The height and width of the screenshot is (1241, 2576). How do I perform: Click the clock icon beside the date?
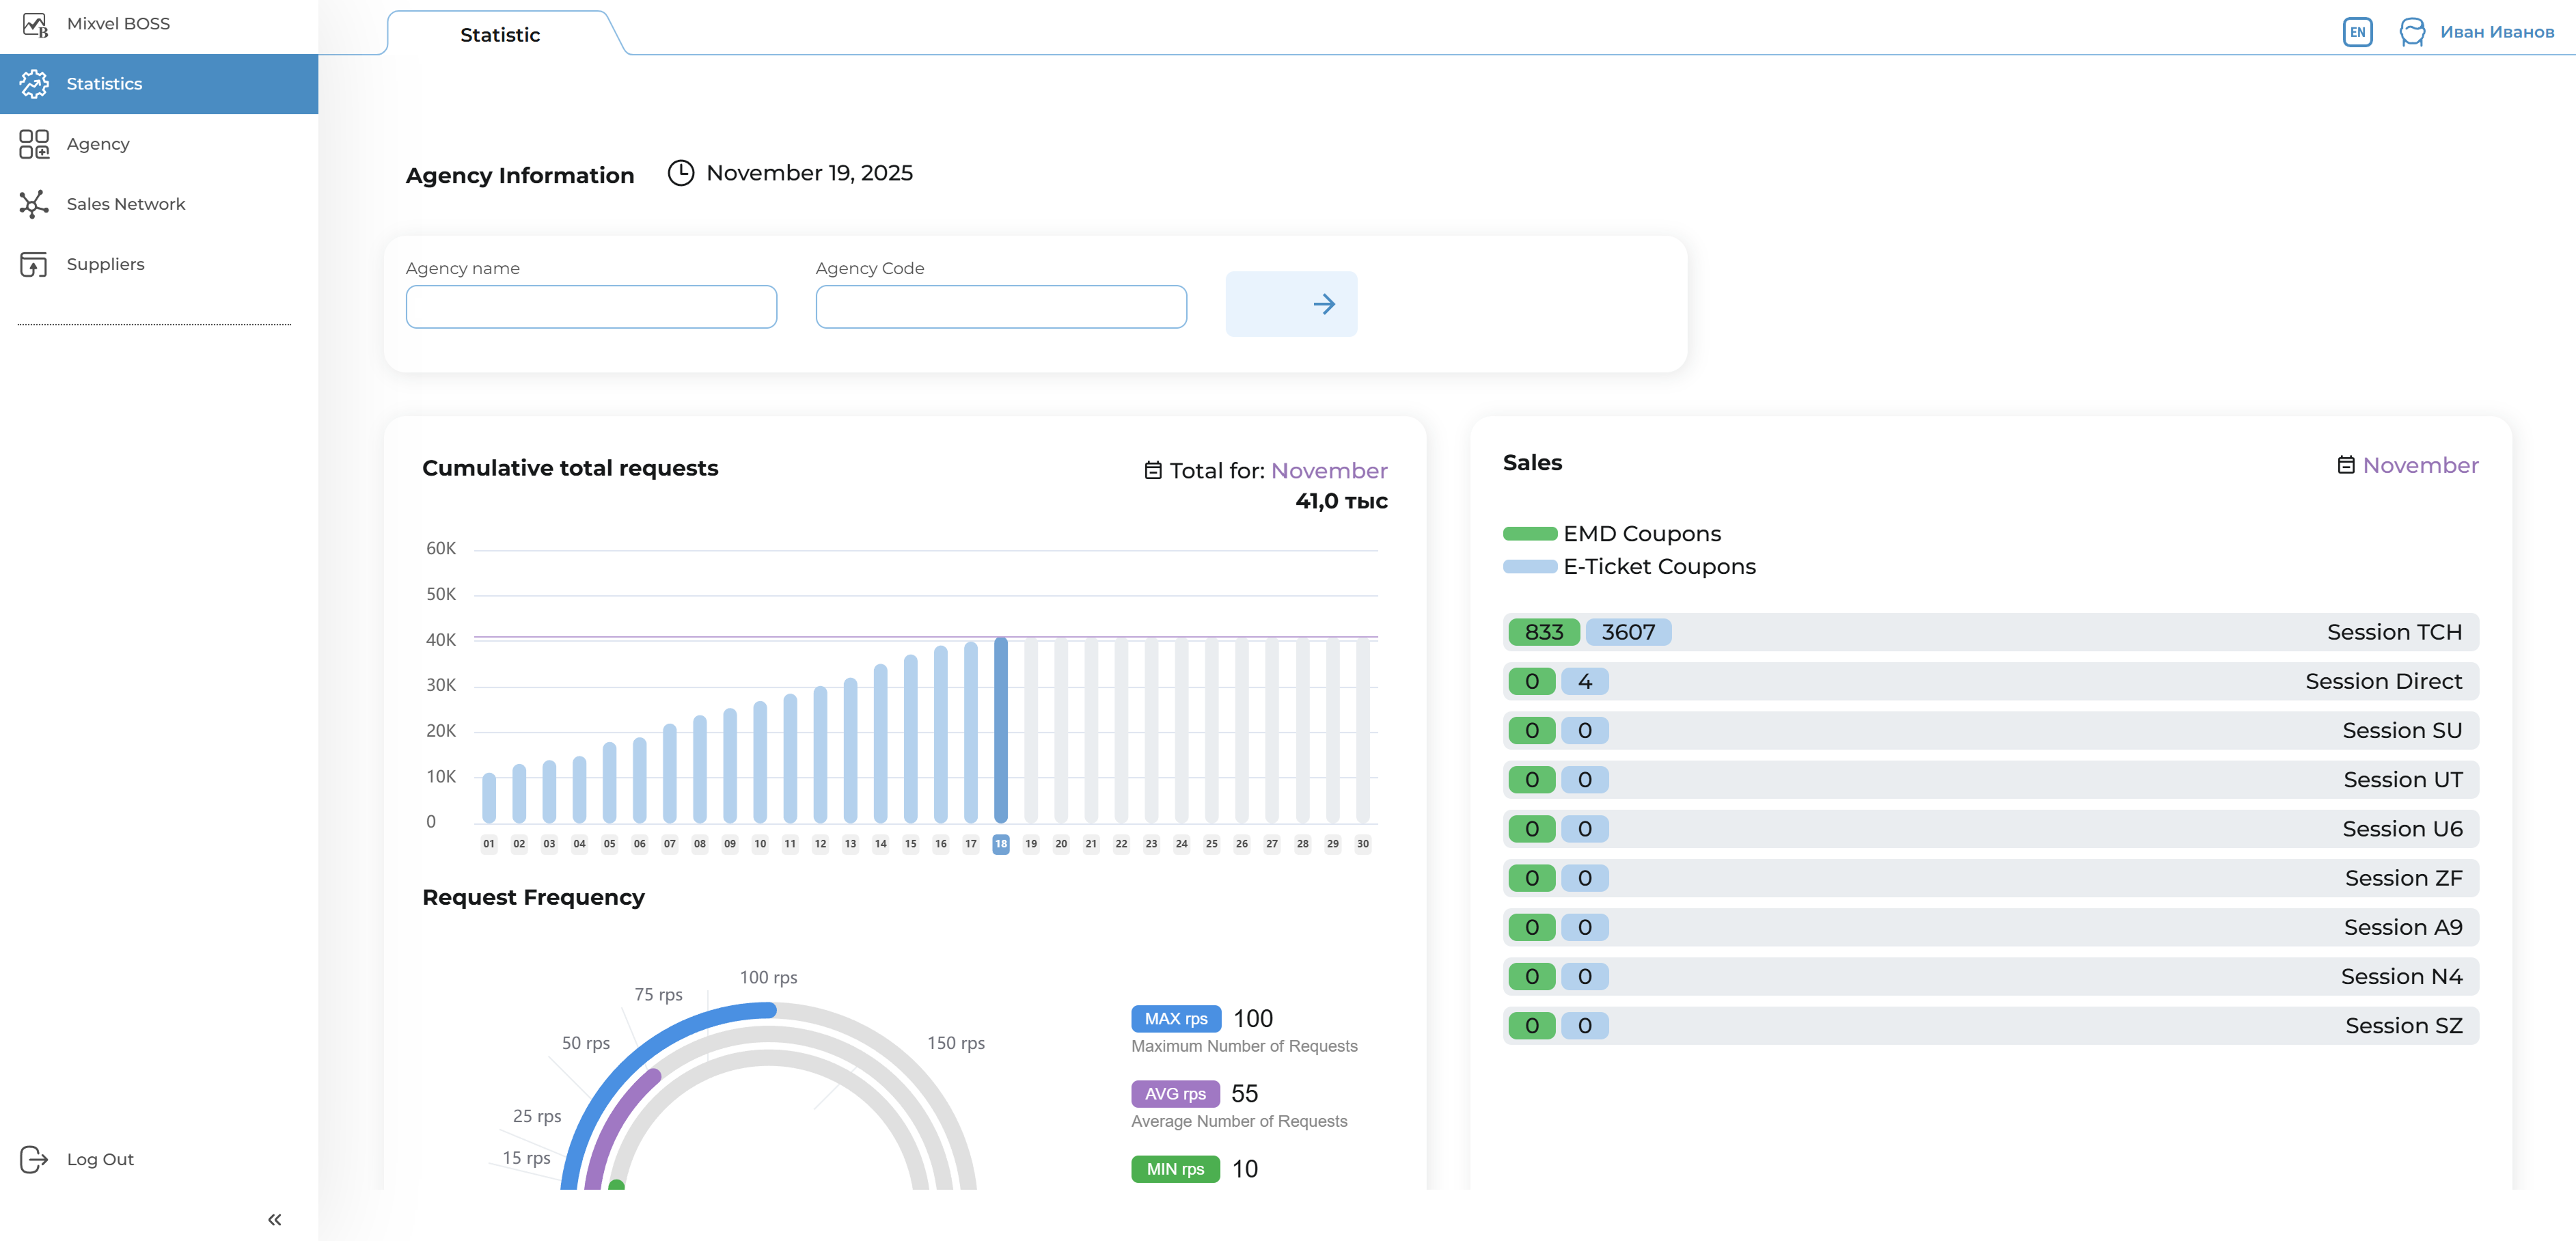[681, 173]
